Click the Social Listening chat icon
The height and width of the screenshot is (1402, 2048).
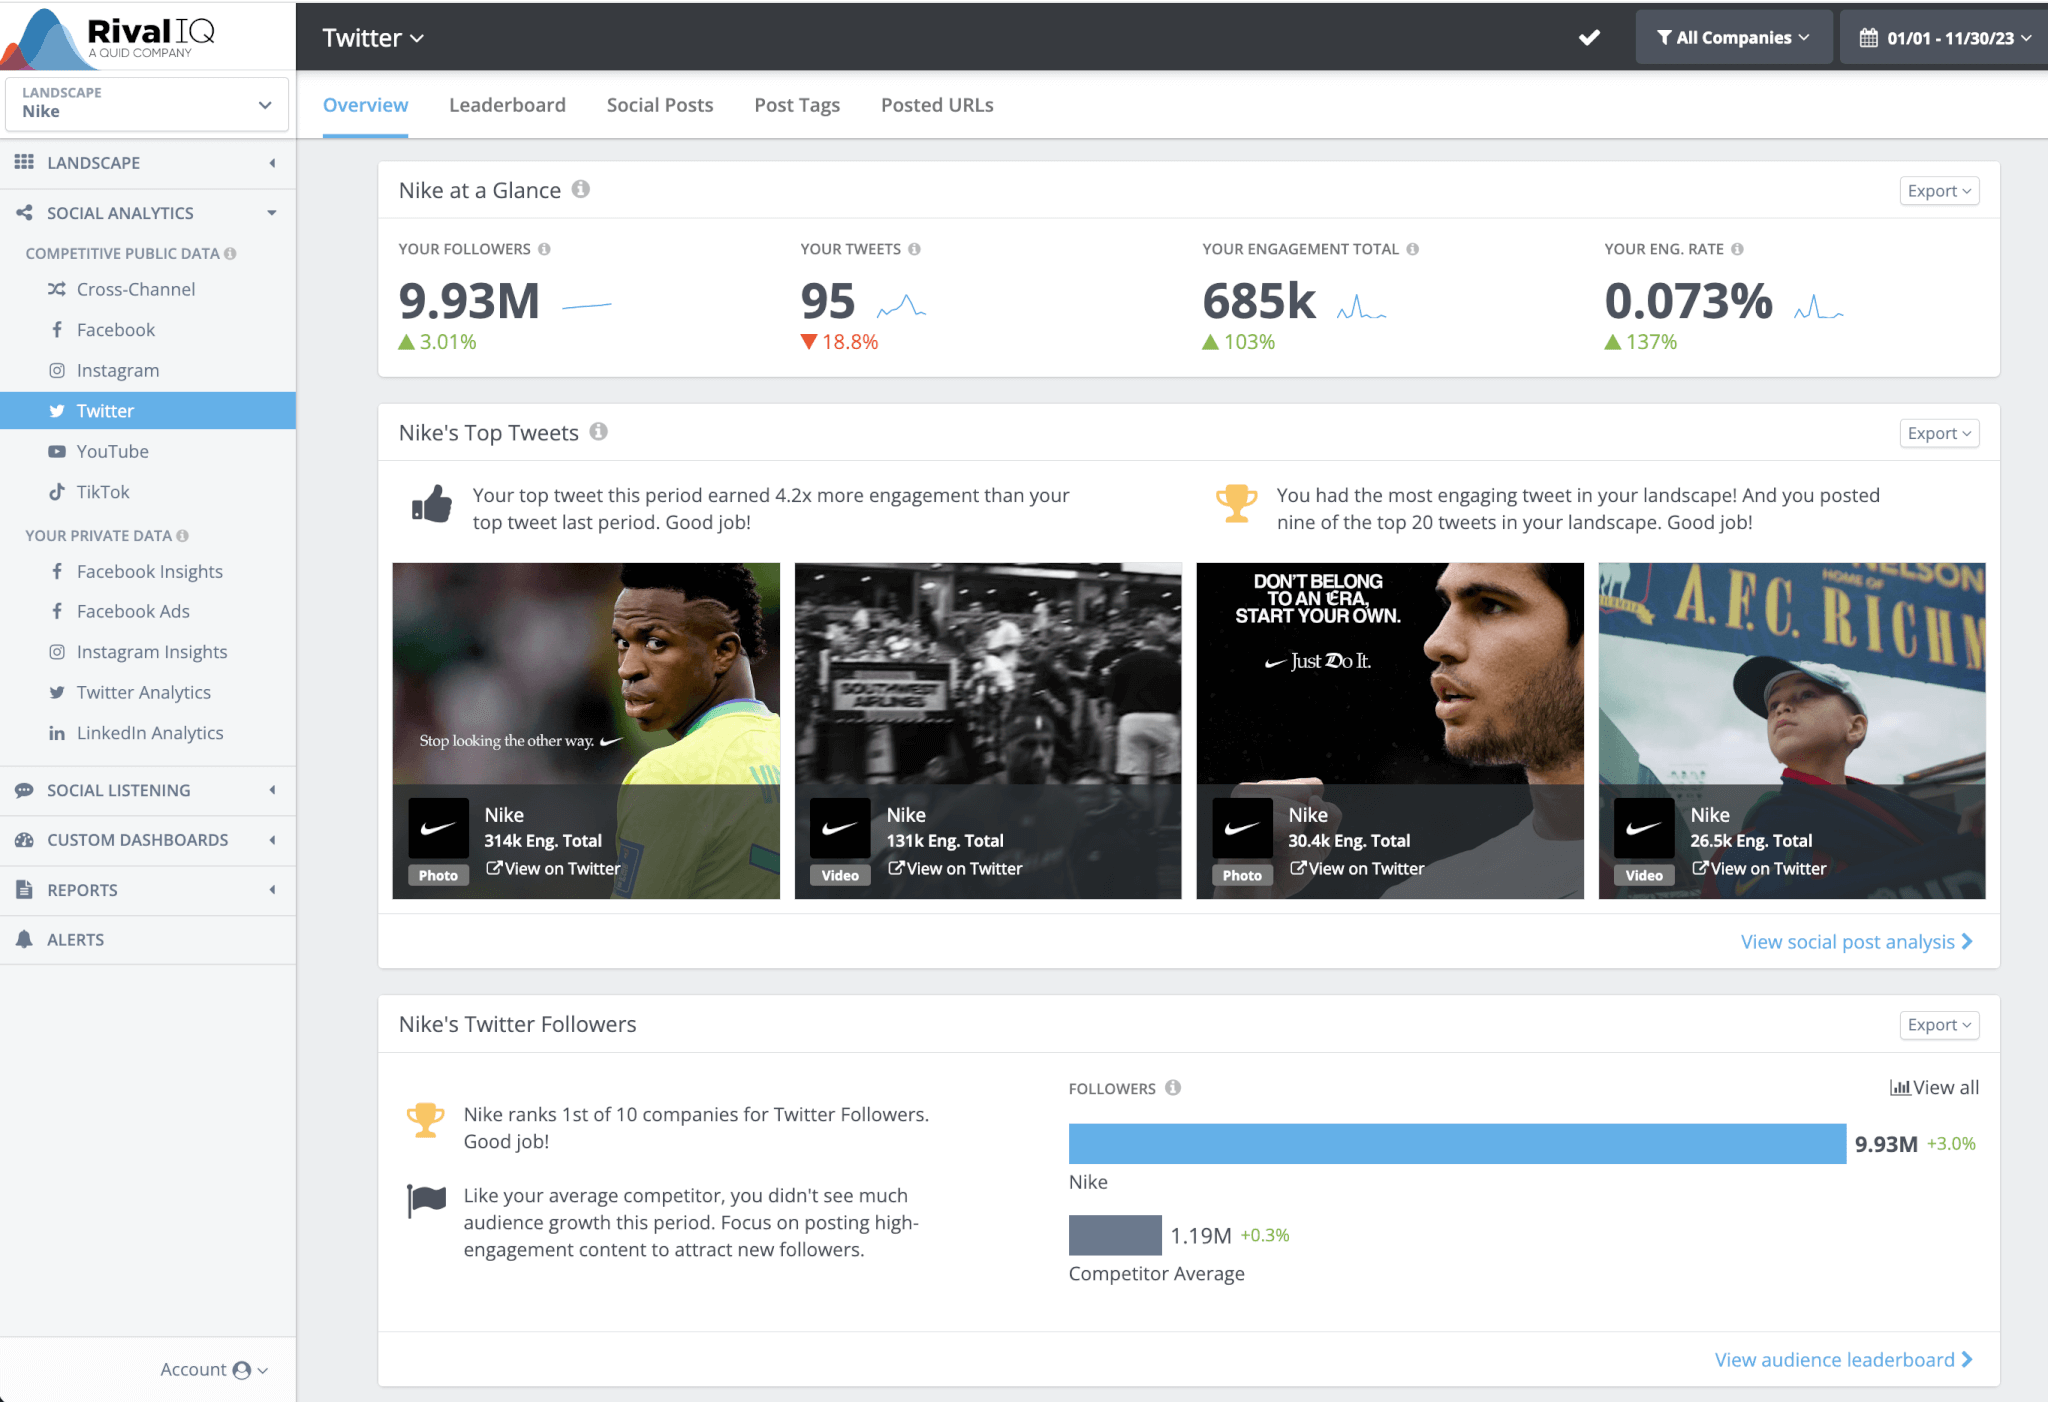click(25, 790)
